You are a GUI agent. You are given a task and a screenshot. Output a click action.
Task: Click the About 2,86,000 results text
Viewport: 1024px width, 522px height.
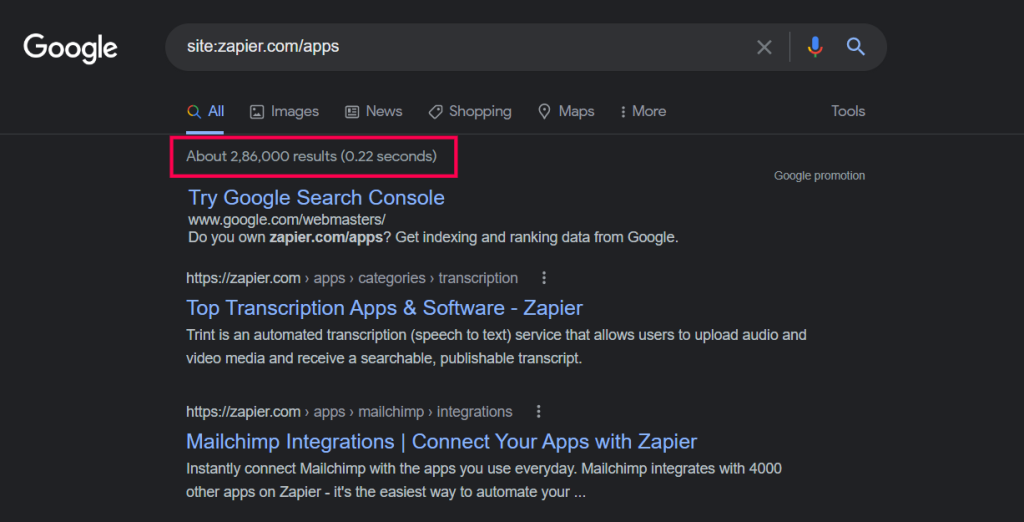click(x=312, y=156)
